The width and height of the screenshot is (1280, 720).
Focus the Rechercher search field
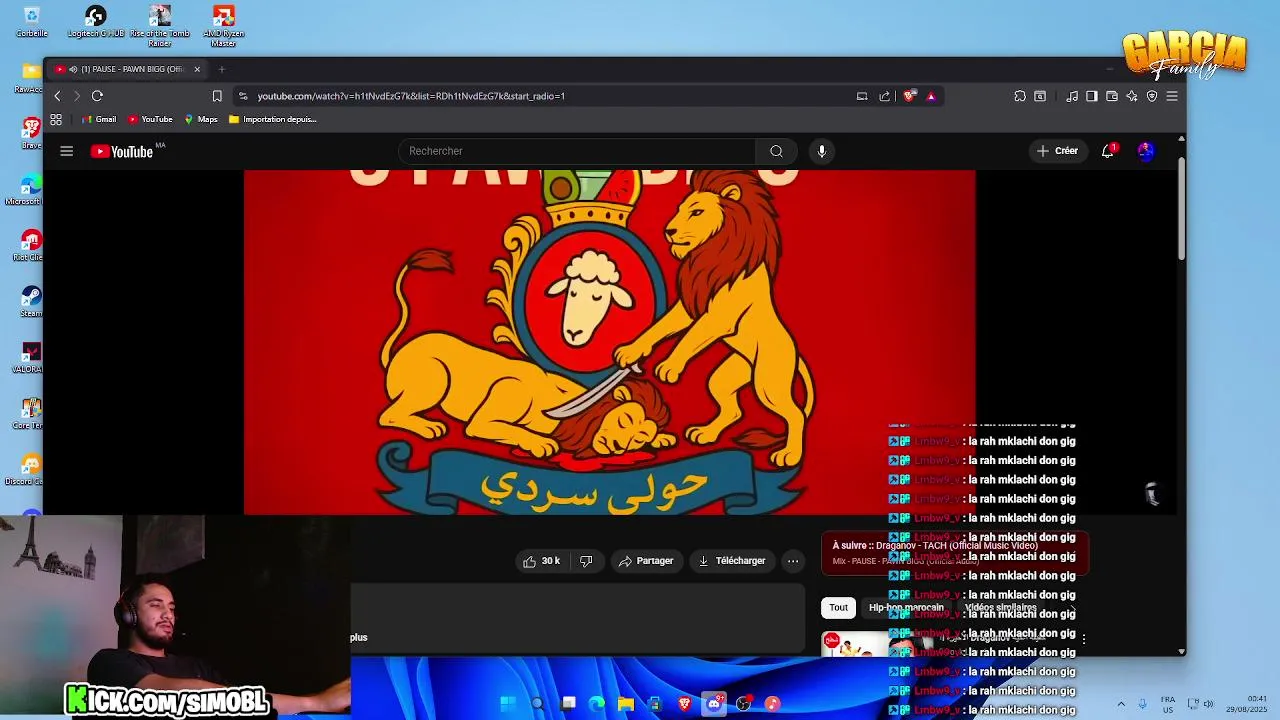[x=577, y=151]
